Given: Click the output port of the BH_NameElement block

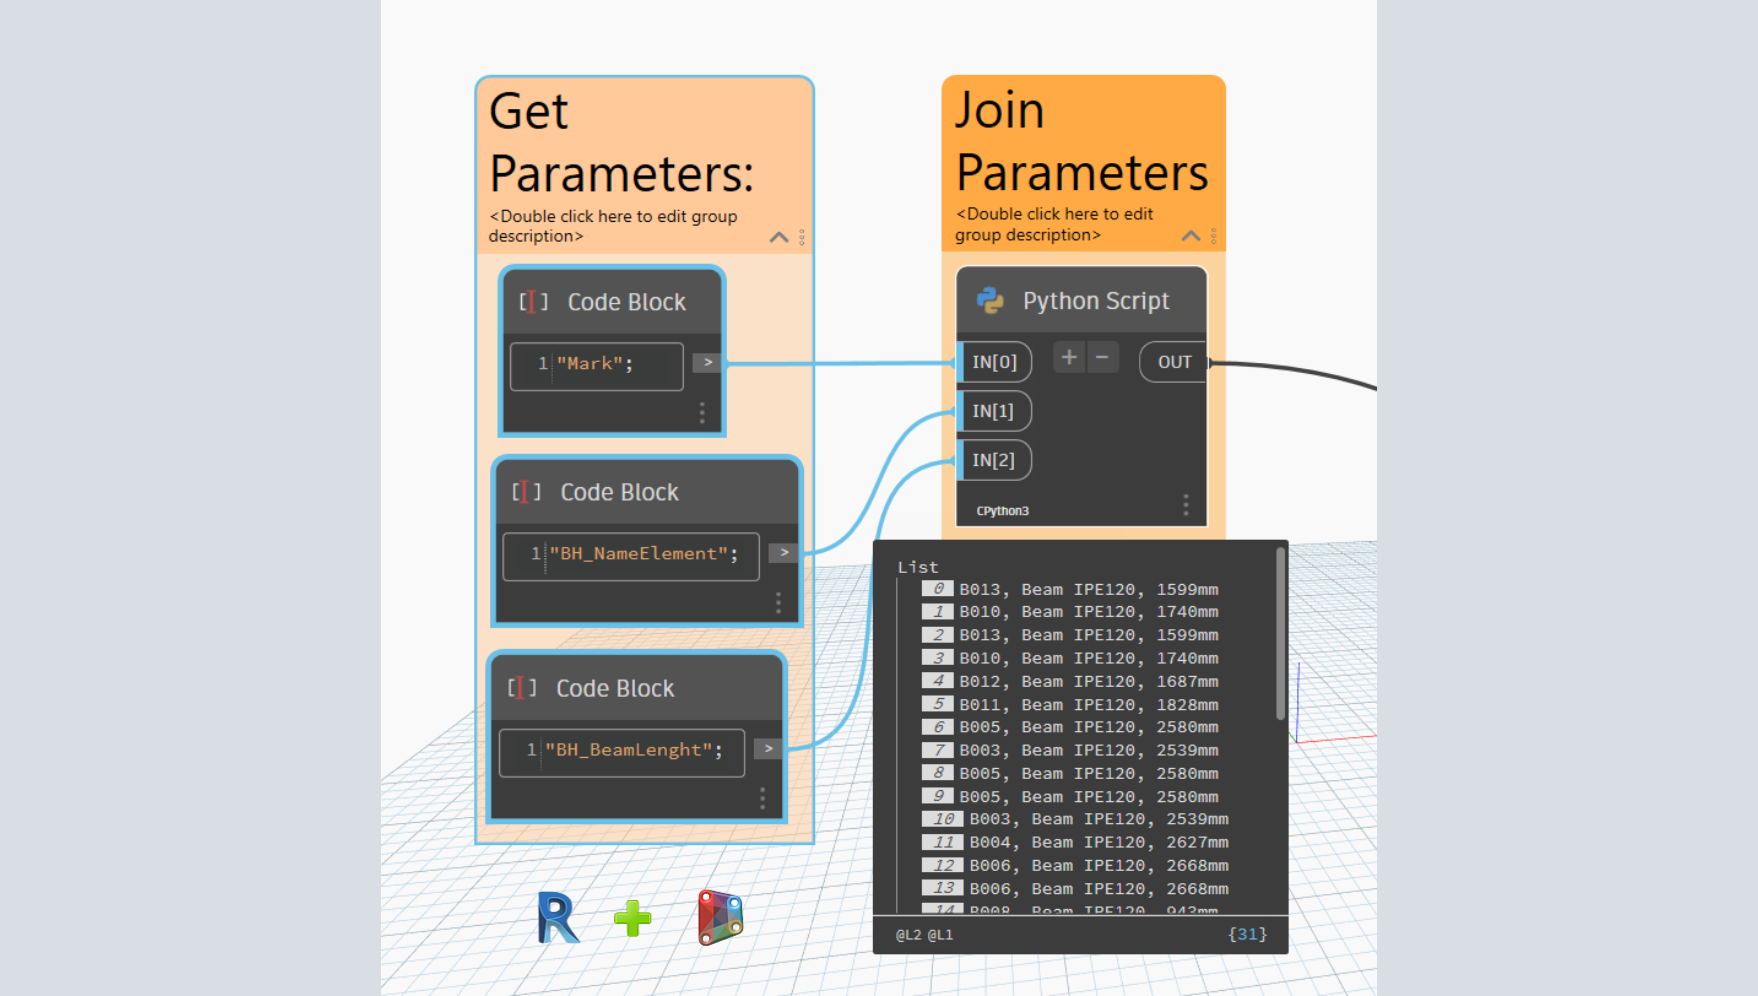Looking at the screenshot, I should pos(784,553).
